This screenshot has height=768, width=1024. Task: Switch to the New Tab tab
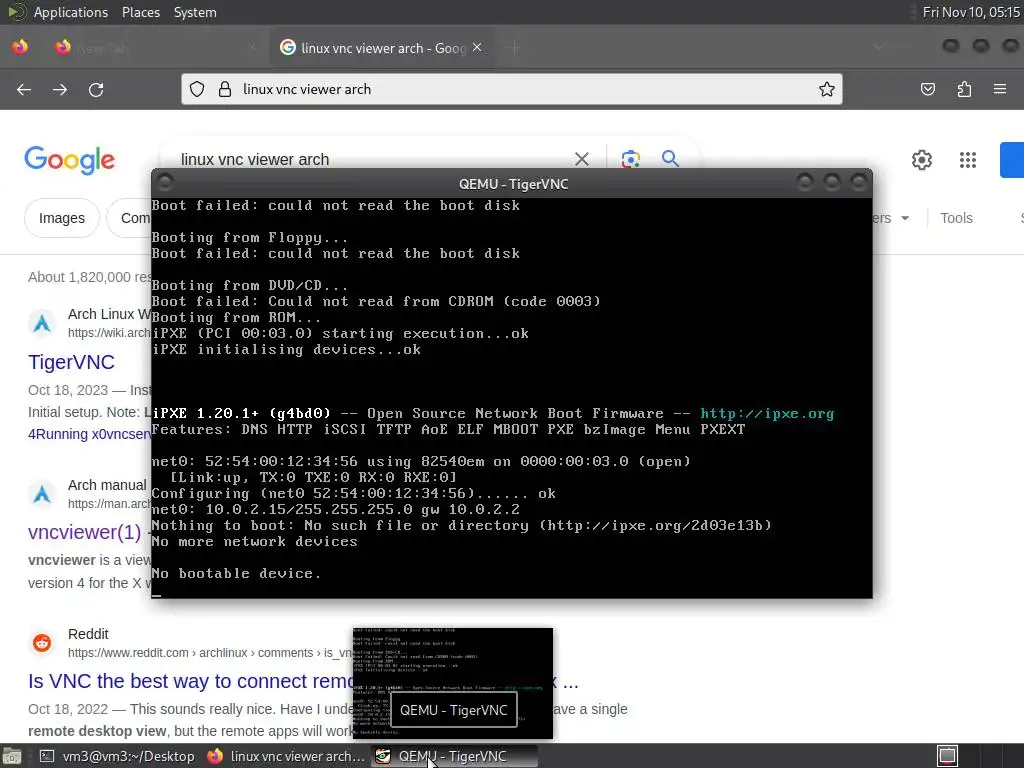pyautogui.click(x=153, y=48)
